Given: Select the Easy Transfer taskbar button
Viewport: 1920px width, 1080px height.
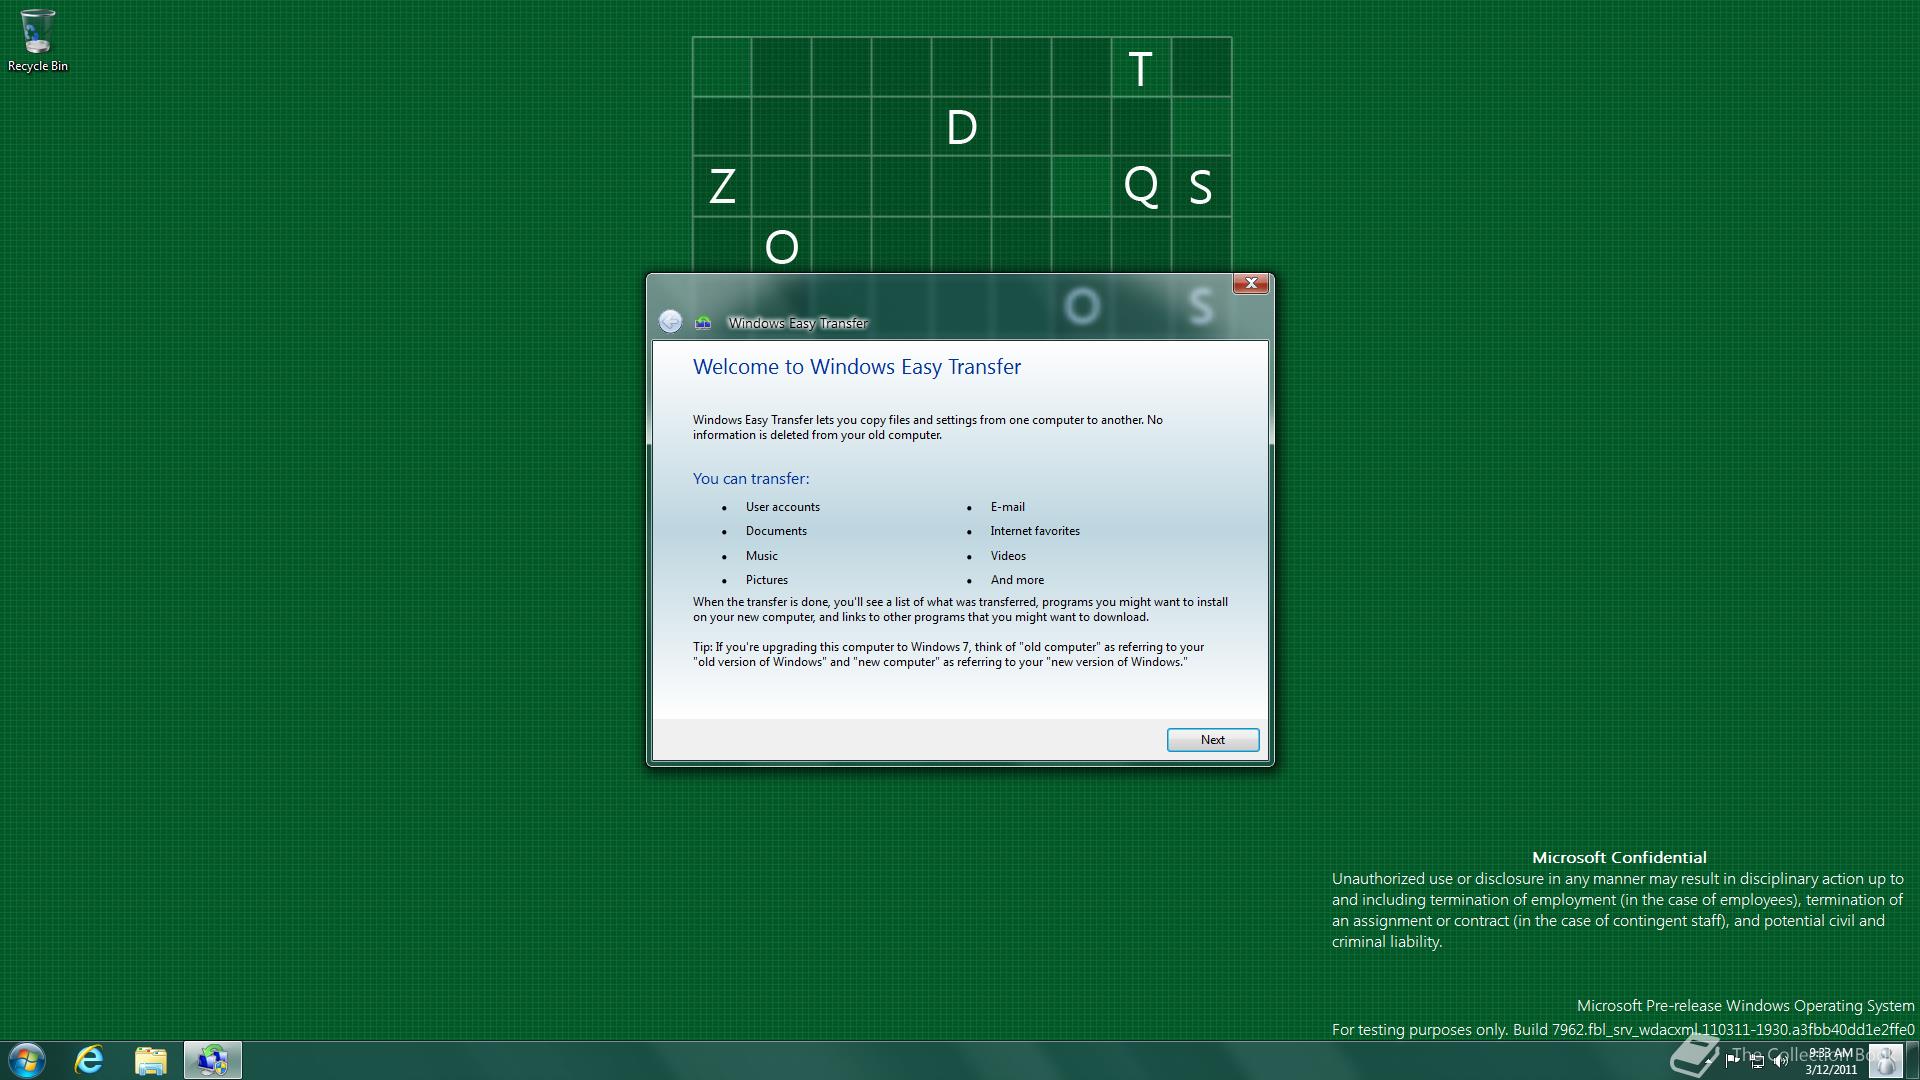Looking at the screenshot, I should (212, 1060).
